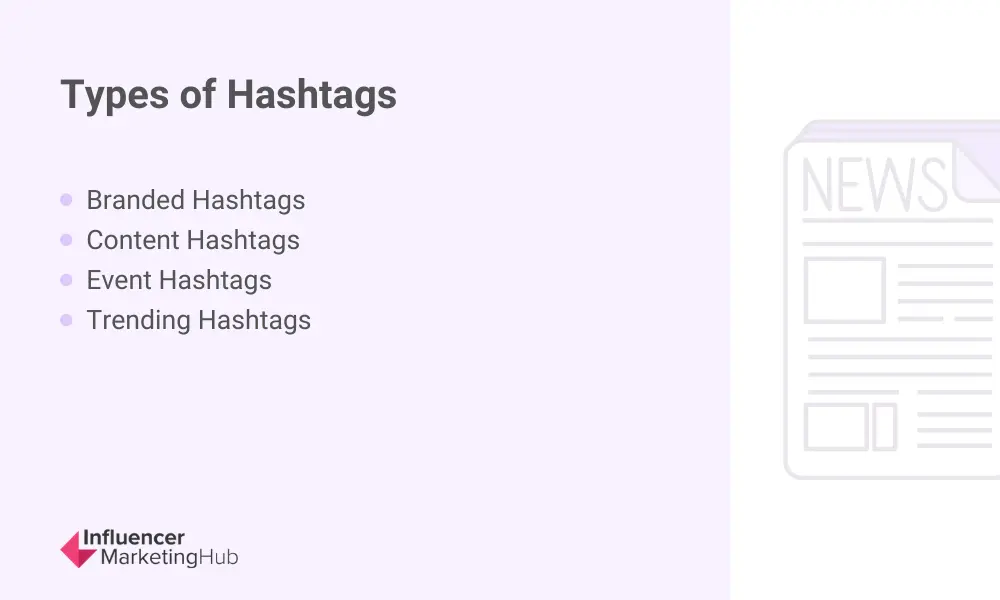Open the Trending Hashtags list item
The width and height of the screenshot is (1000, 600).
point(199,320)
